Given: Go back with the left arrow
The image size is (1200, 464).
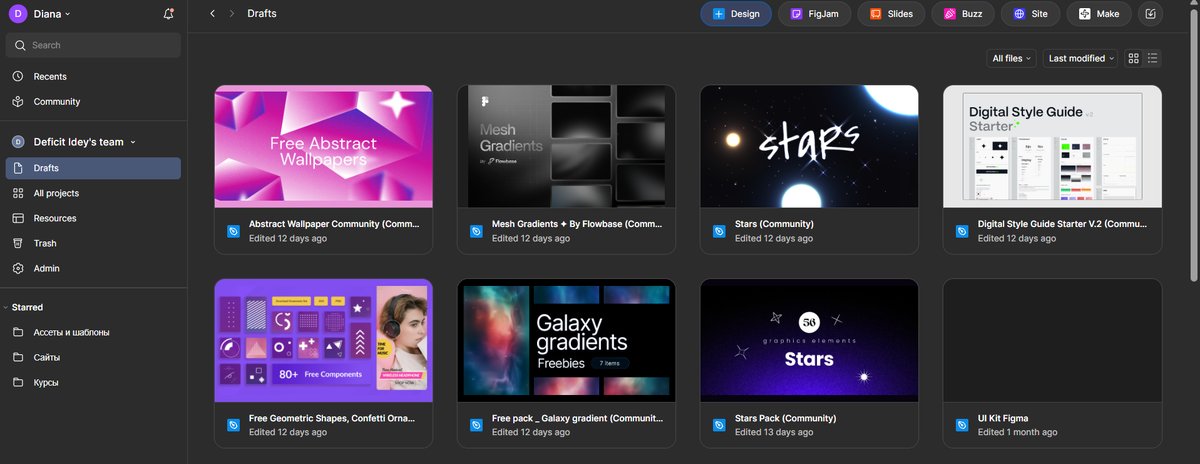Looking at the screenshot, I should click(212, 14).
